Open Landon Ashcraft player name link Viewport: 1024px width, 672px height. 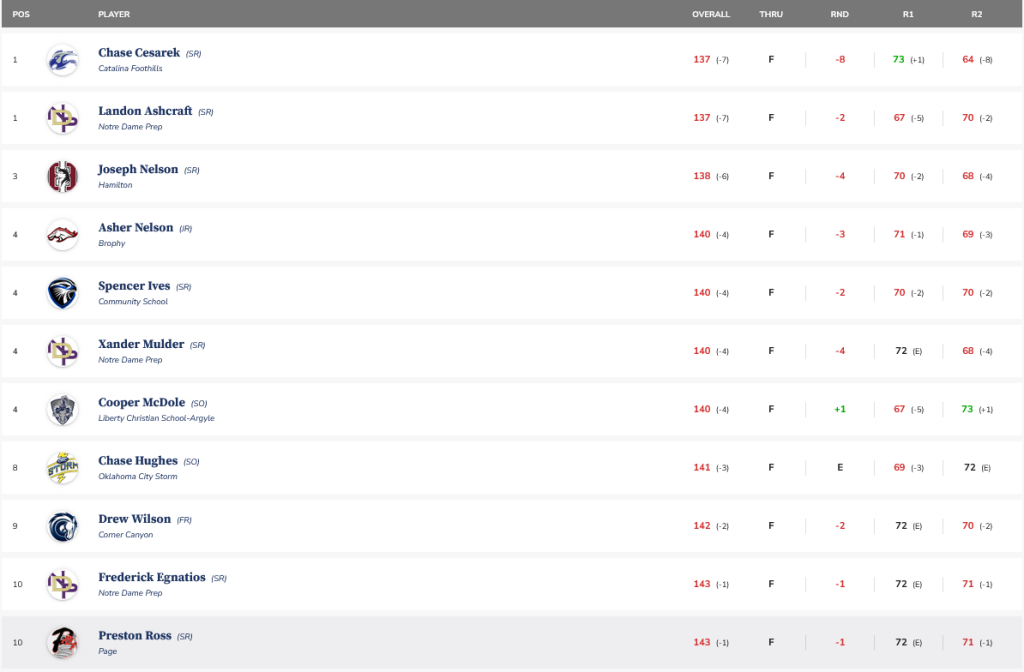point(145,111)
